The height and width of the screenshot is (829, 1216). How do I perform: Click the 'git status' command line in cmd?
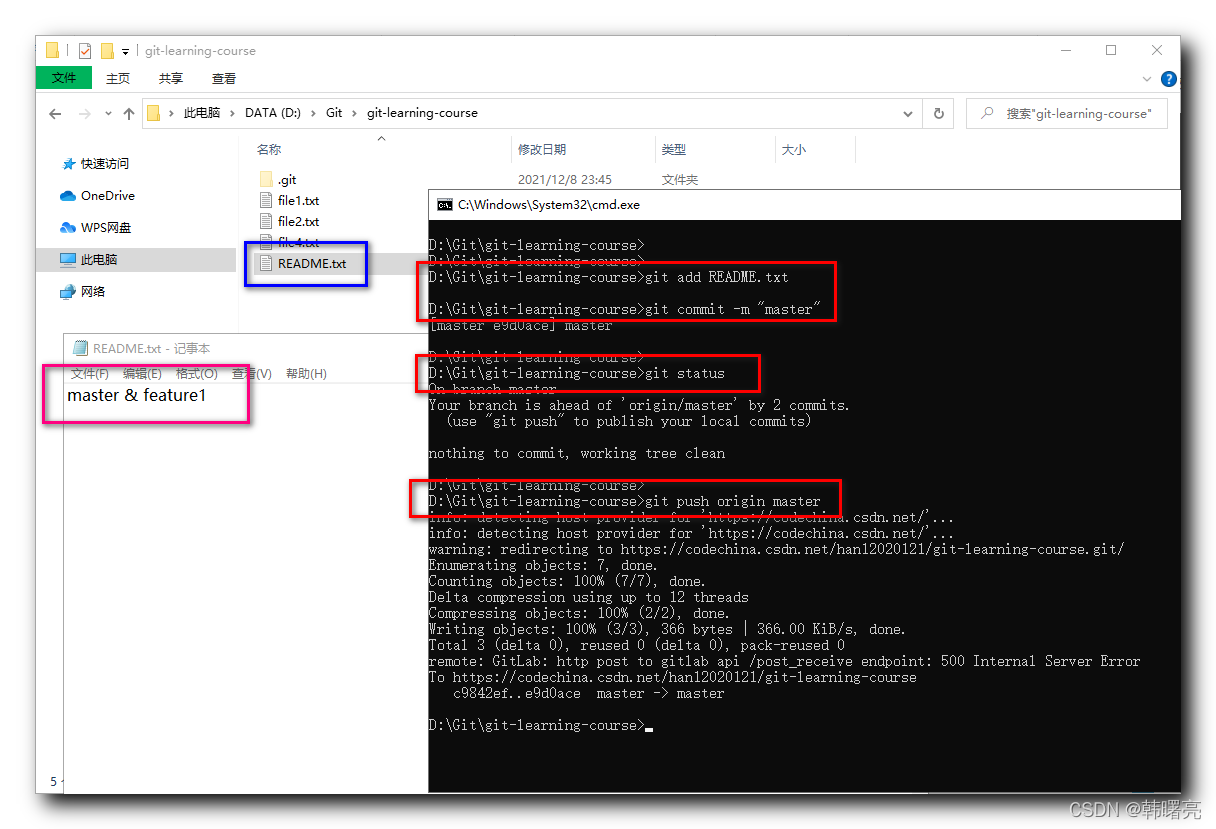point(576,373)
